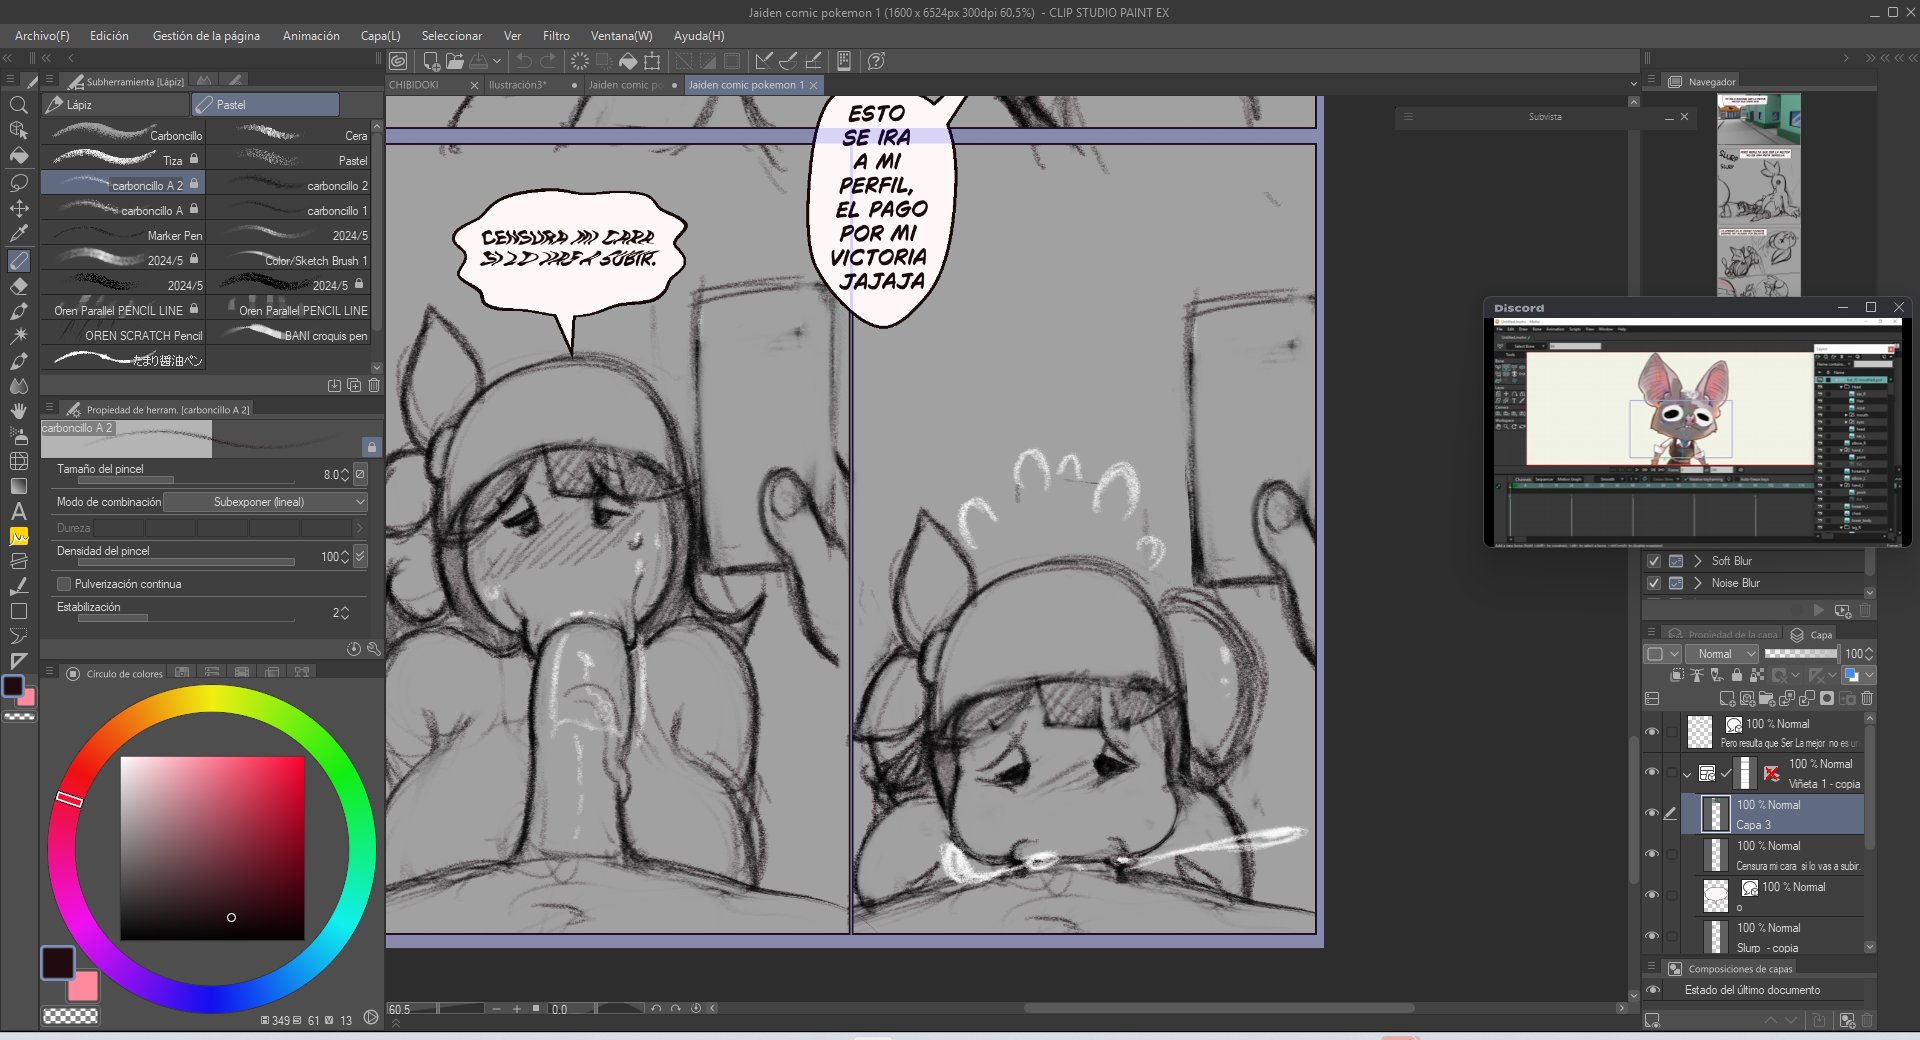Screen dimensions: 1920x1040
Task: Click the Navegador page thumbnail
Action: tap(1758, 195)
